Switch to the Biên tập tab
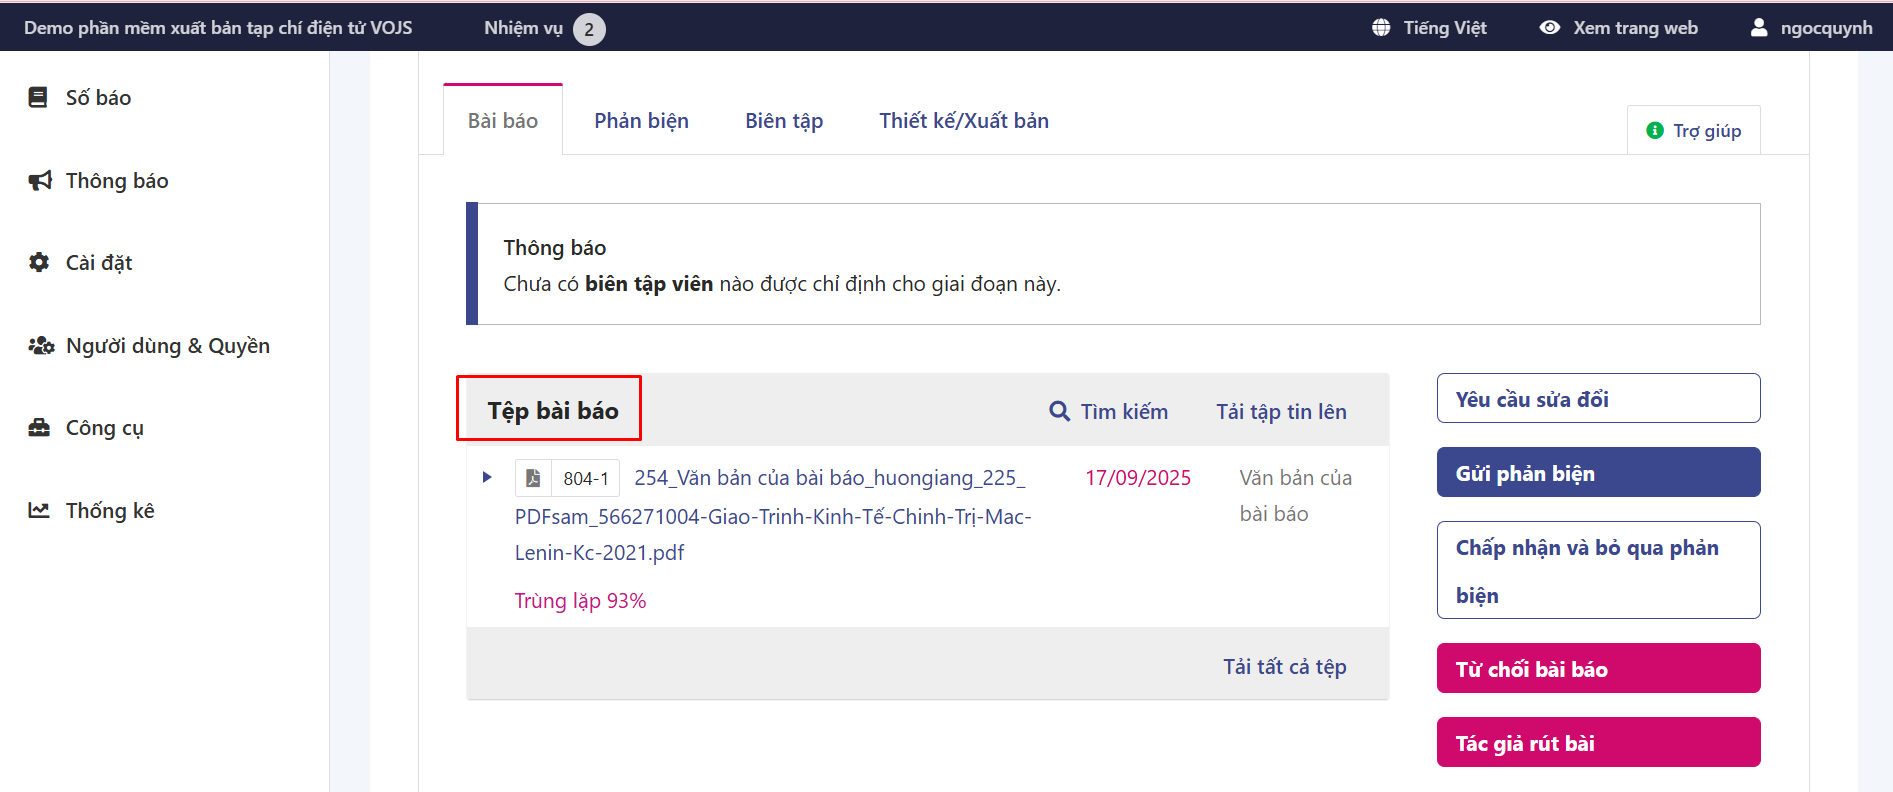 pos(784,121)
